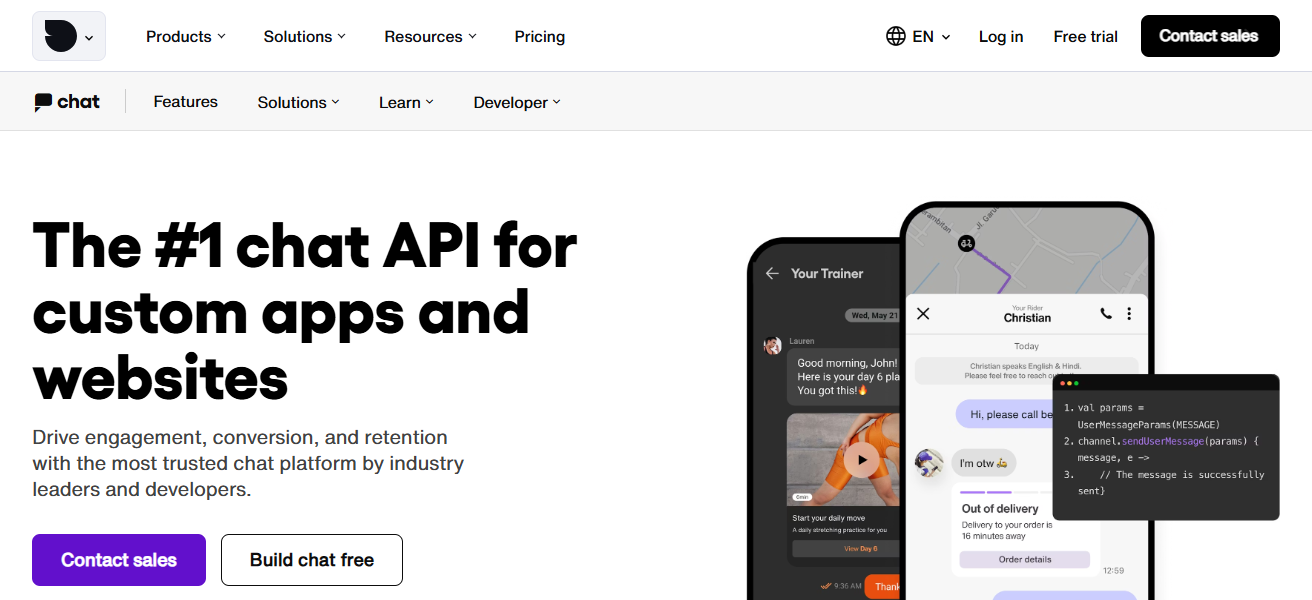
Task: Click the chat product logo icon
Action: tap(43, 102)
